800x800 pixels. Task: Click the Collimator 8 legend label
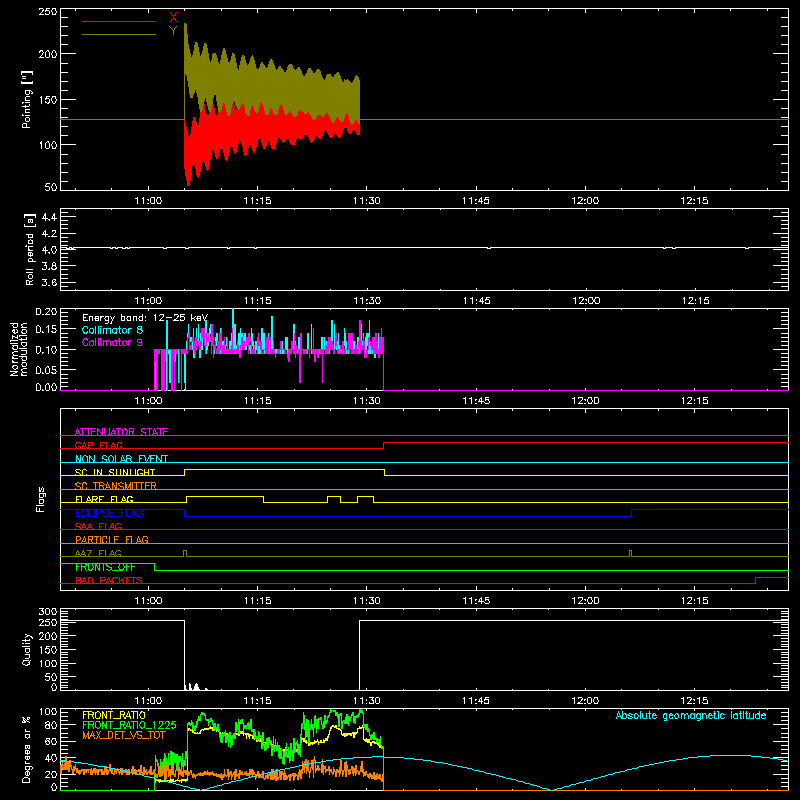(x=112, y=330)
